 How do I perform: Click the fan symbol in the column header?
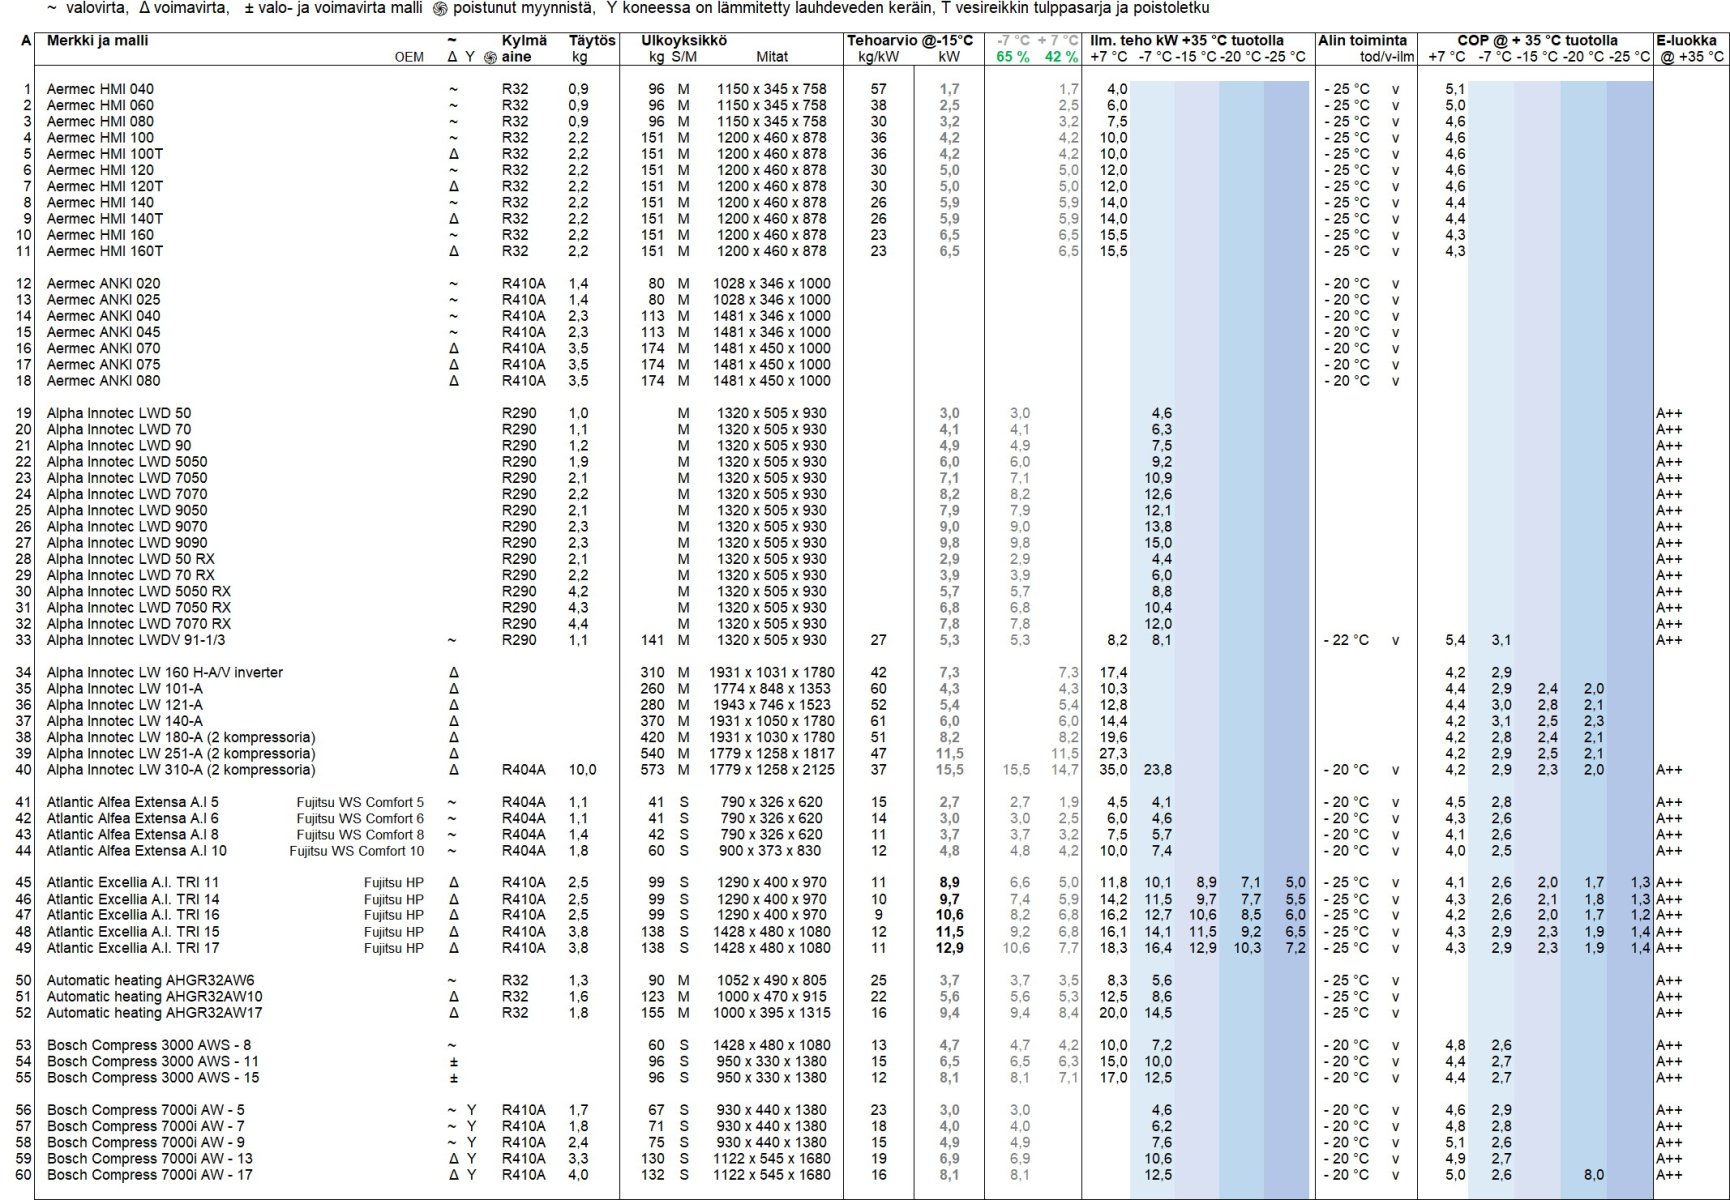[x=490, y=57]
